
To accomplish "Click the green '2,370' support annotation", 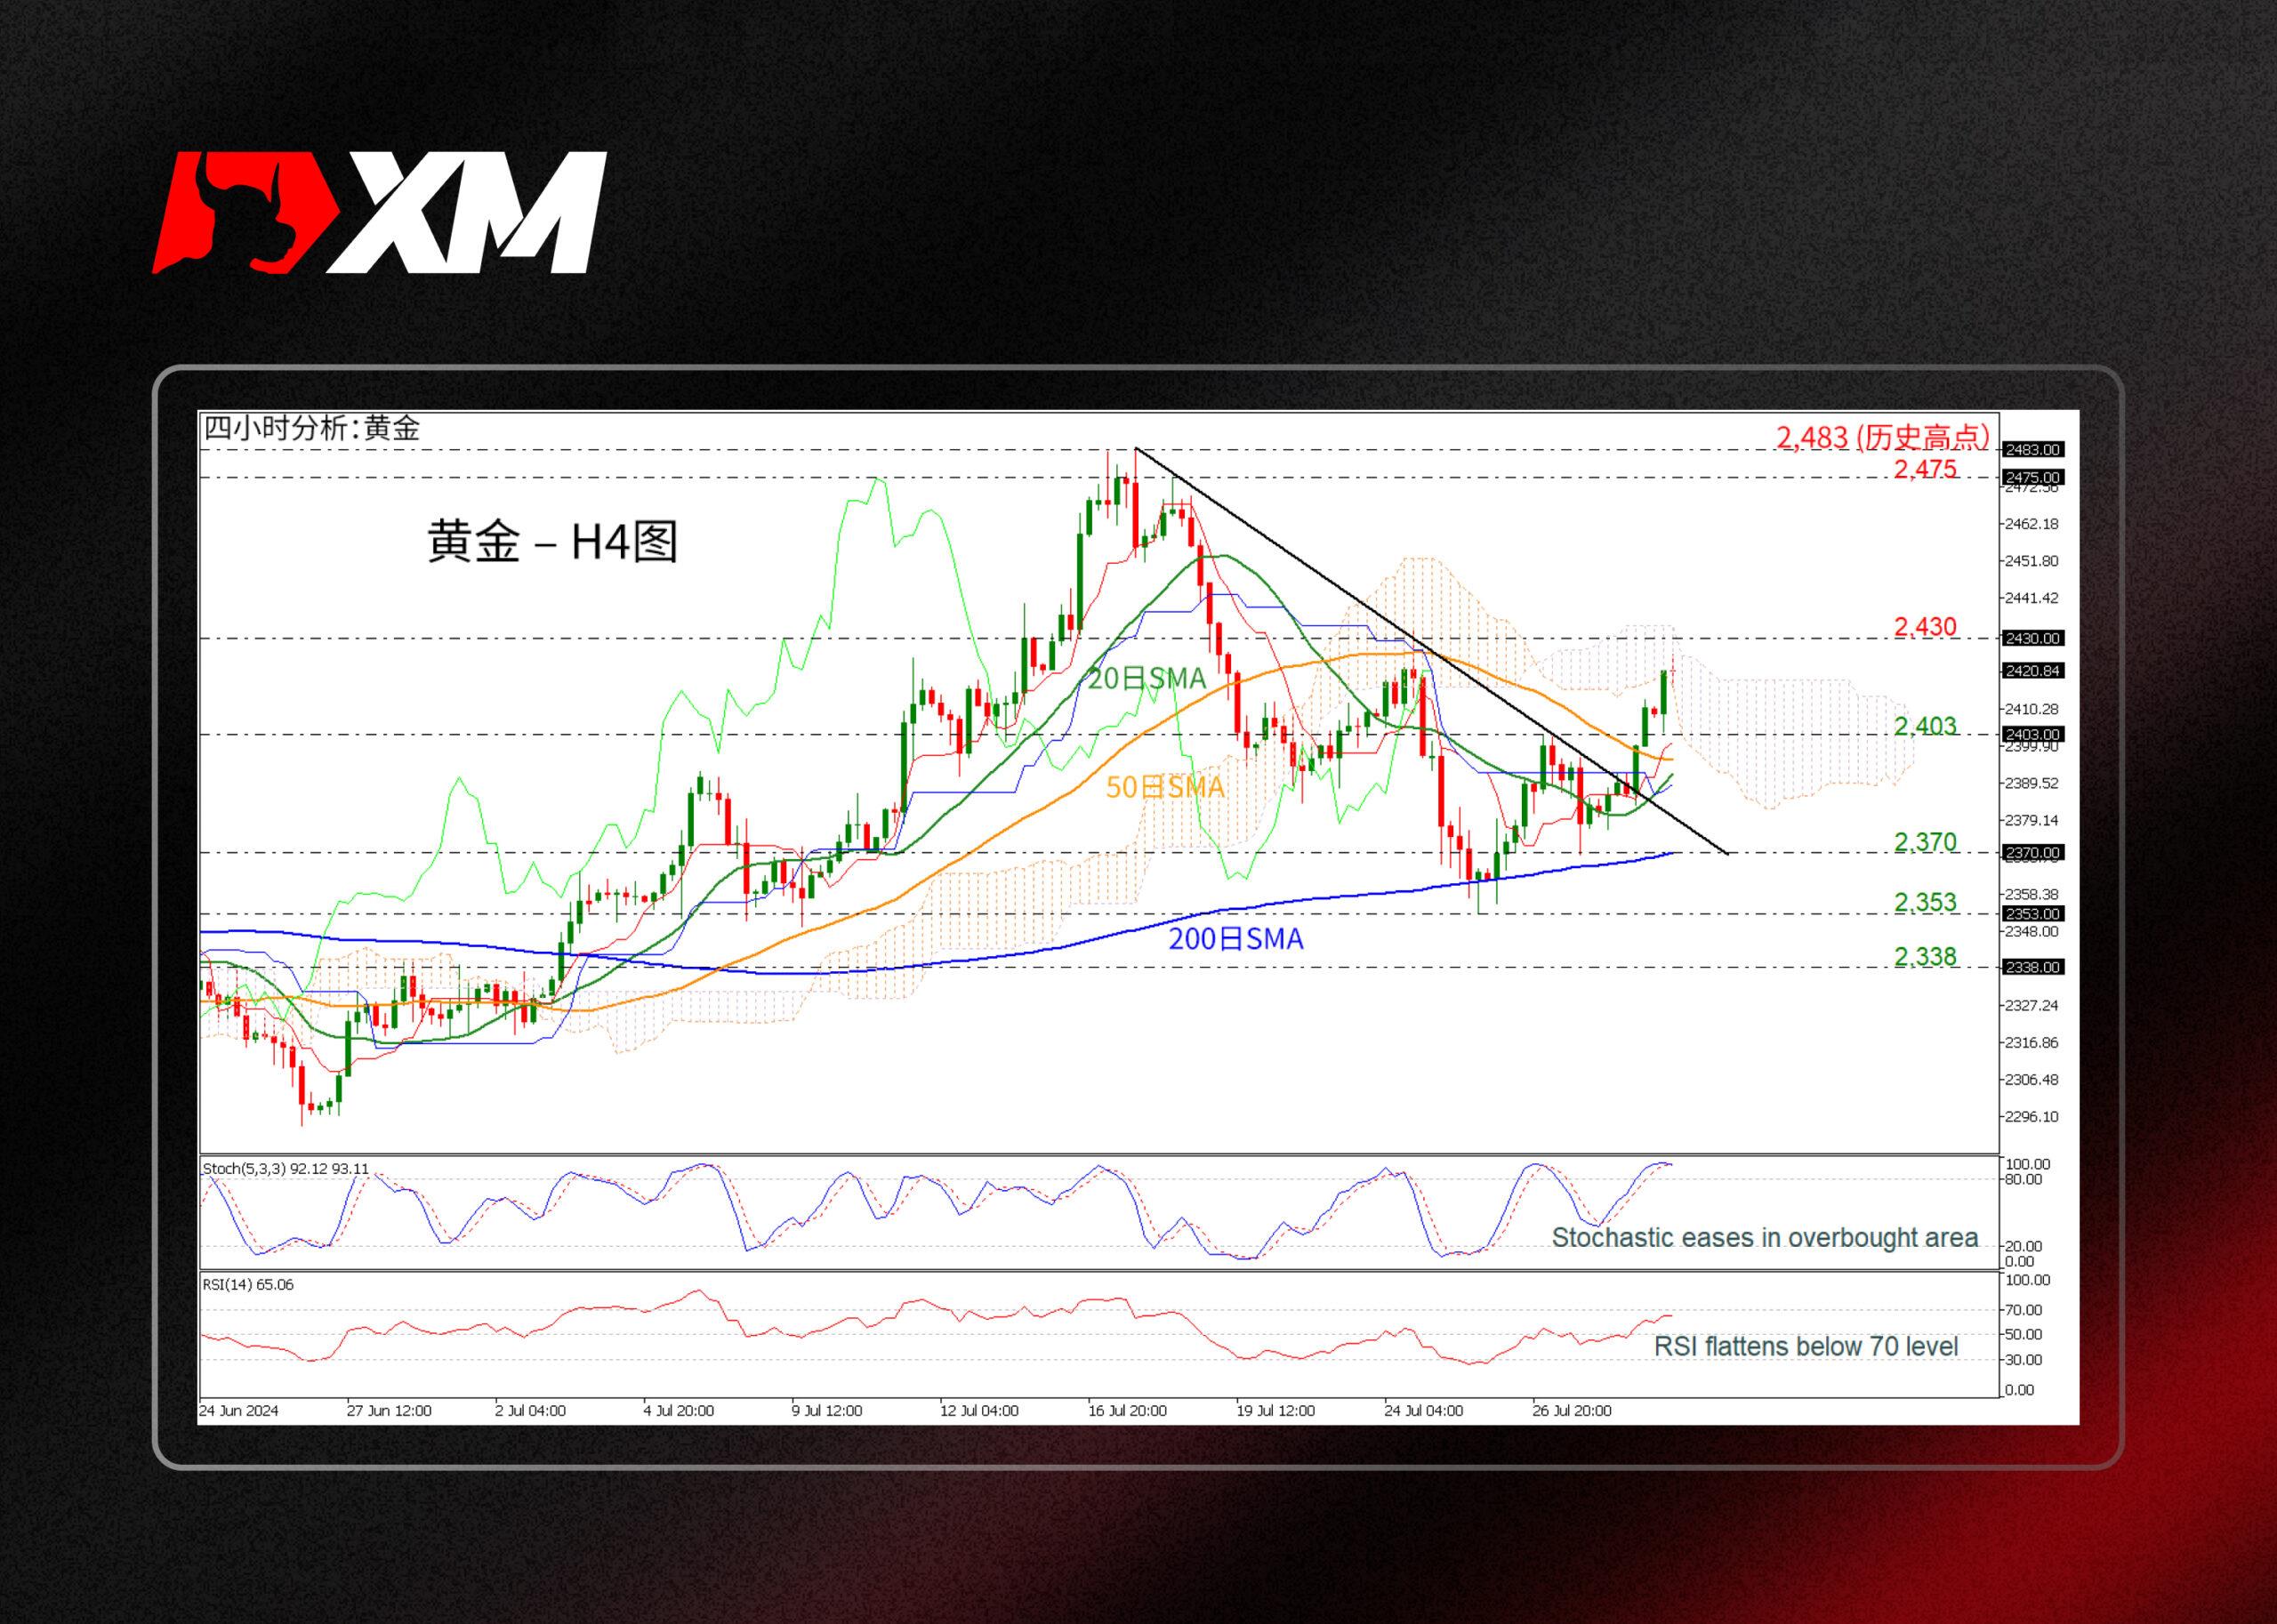I will [1925, 842].
